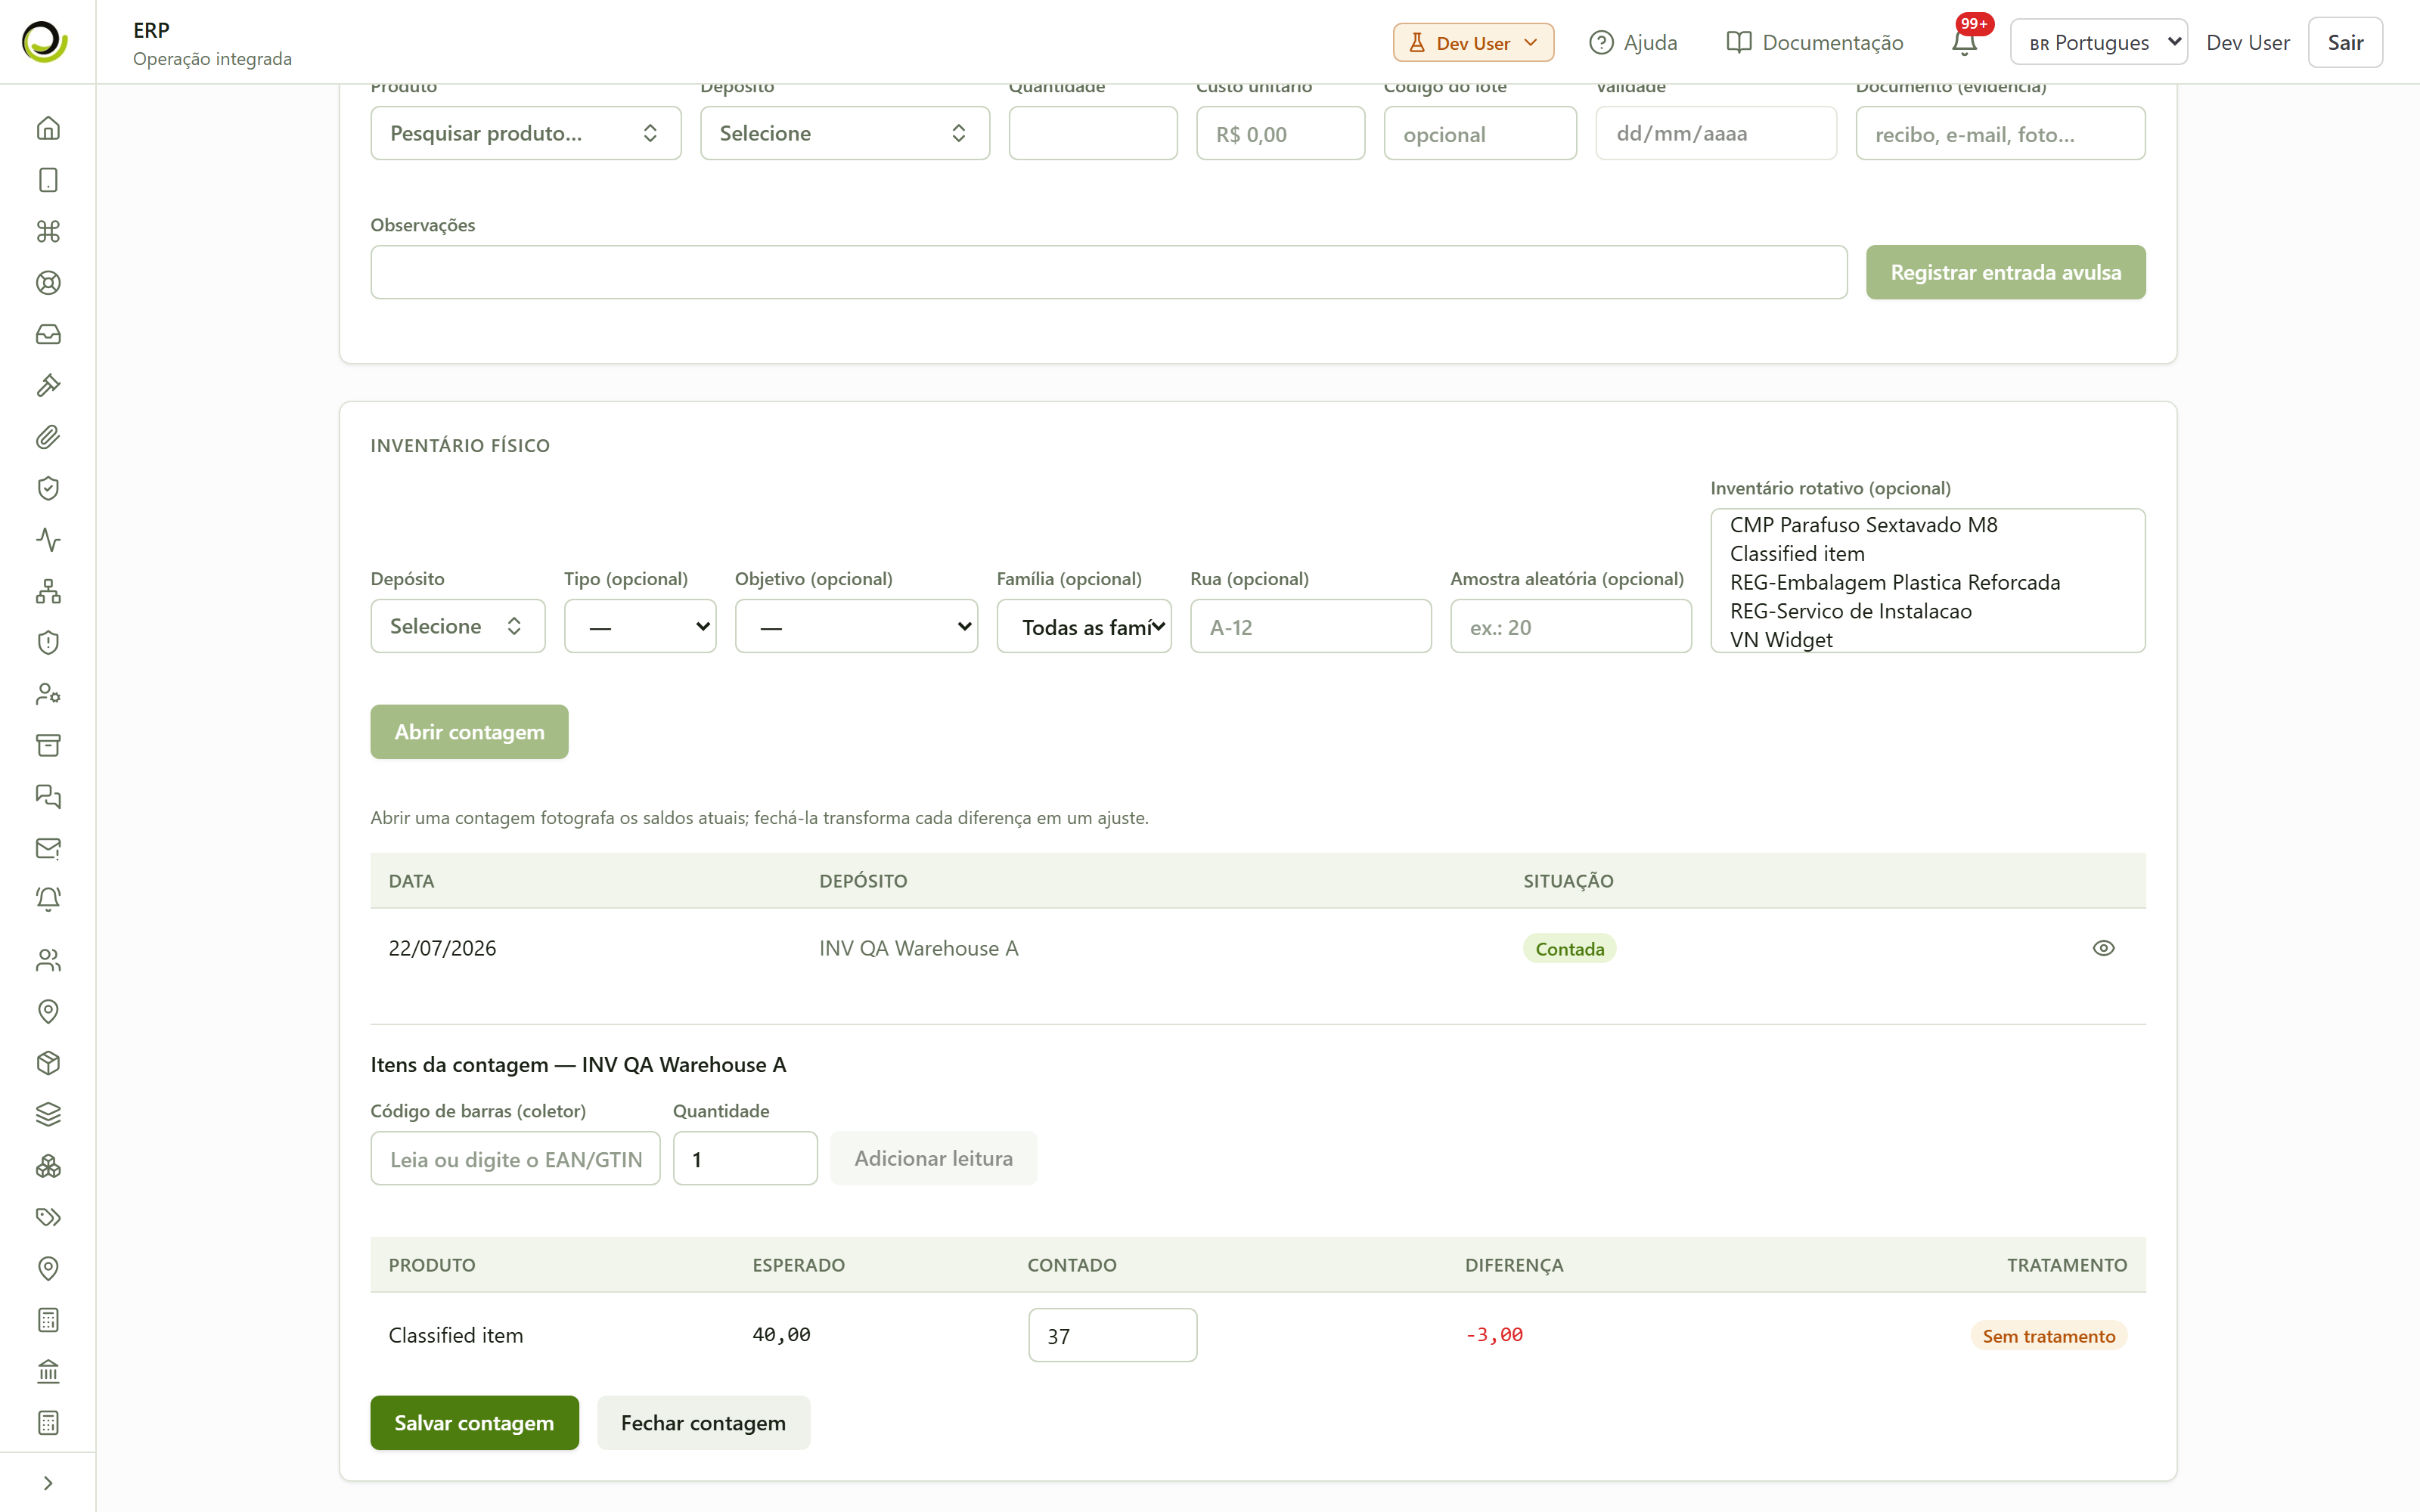Open the Tipo (opcional) dropdown
This screenshot has width=2420, height=1512.
(640, 626)
